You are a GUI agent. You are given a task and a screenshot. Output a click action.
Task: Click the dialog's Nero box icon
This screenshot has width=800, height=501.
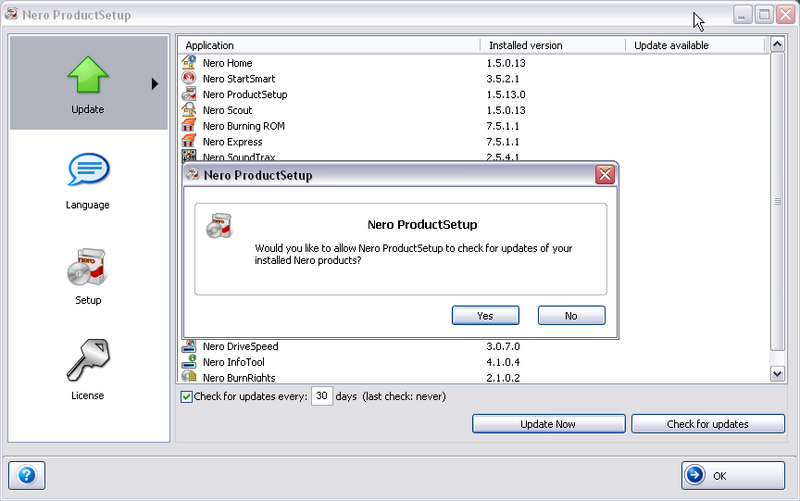pos(219,226)
